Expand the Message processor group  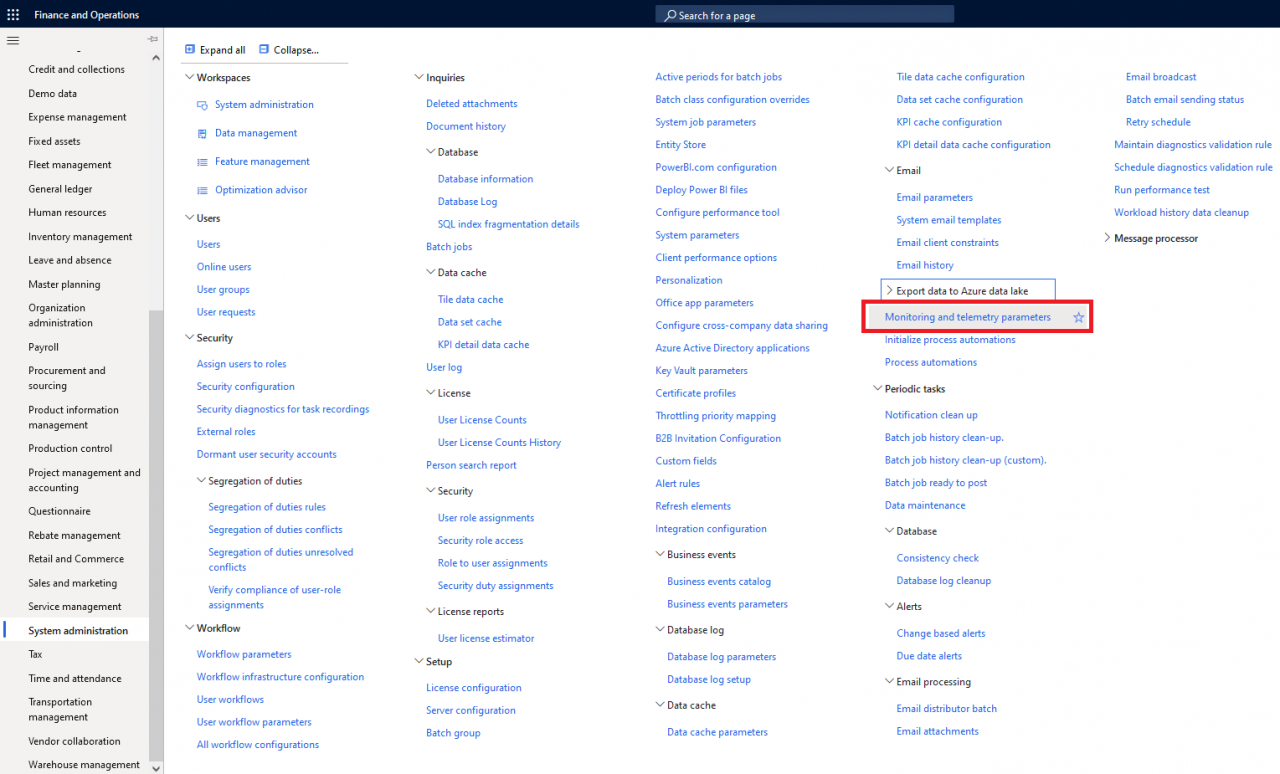click(x=1107, y=238)
